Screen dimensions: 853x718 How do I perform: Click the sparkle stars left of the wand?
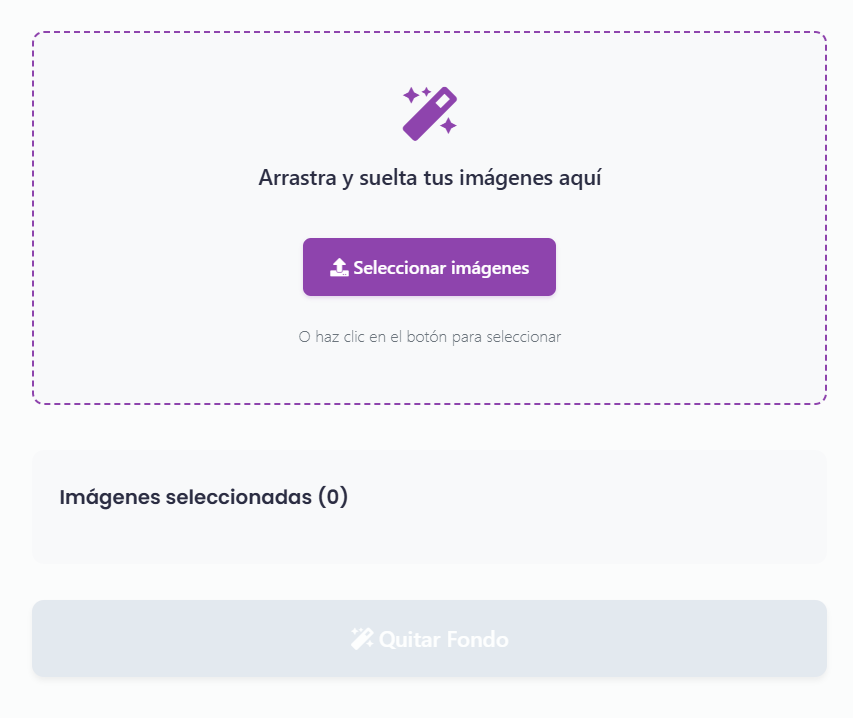click(x=413, y=95)
